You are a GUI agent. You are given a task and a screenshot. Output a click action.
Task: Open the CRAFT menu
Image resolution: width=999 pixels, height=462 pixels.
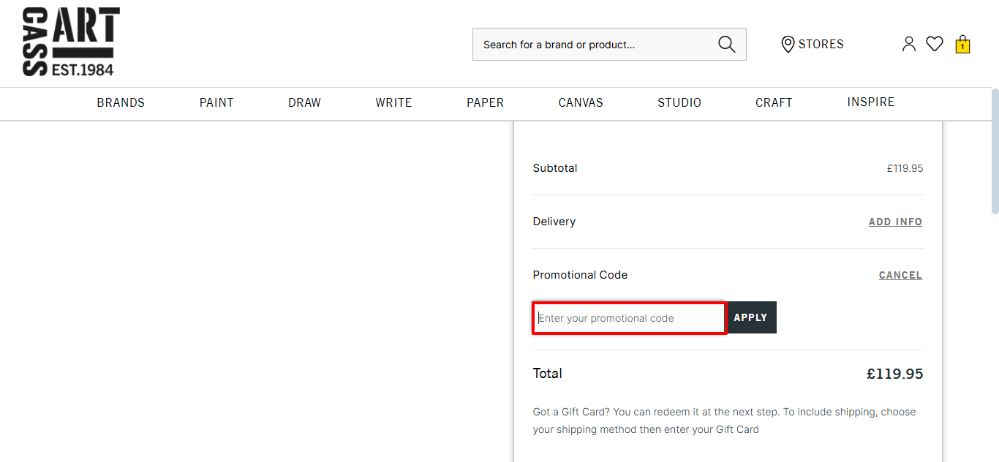tap(773, 103)
